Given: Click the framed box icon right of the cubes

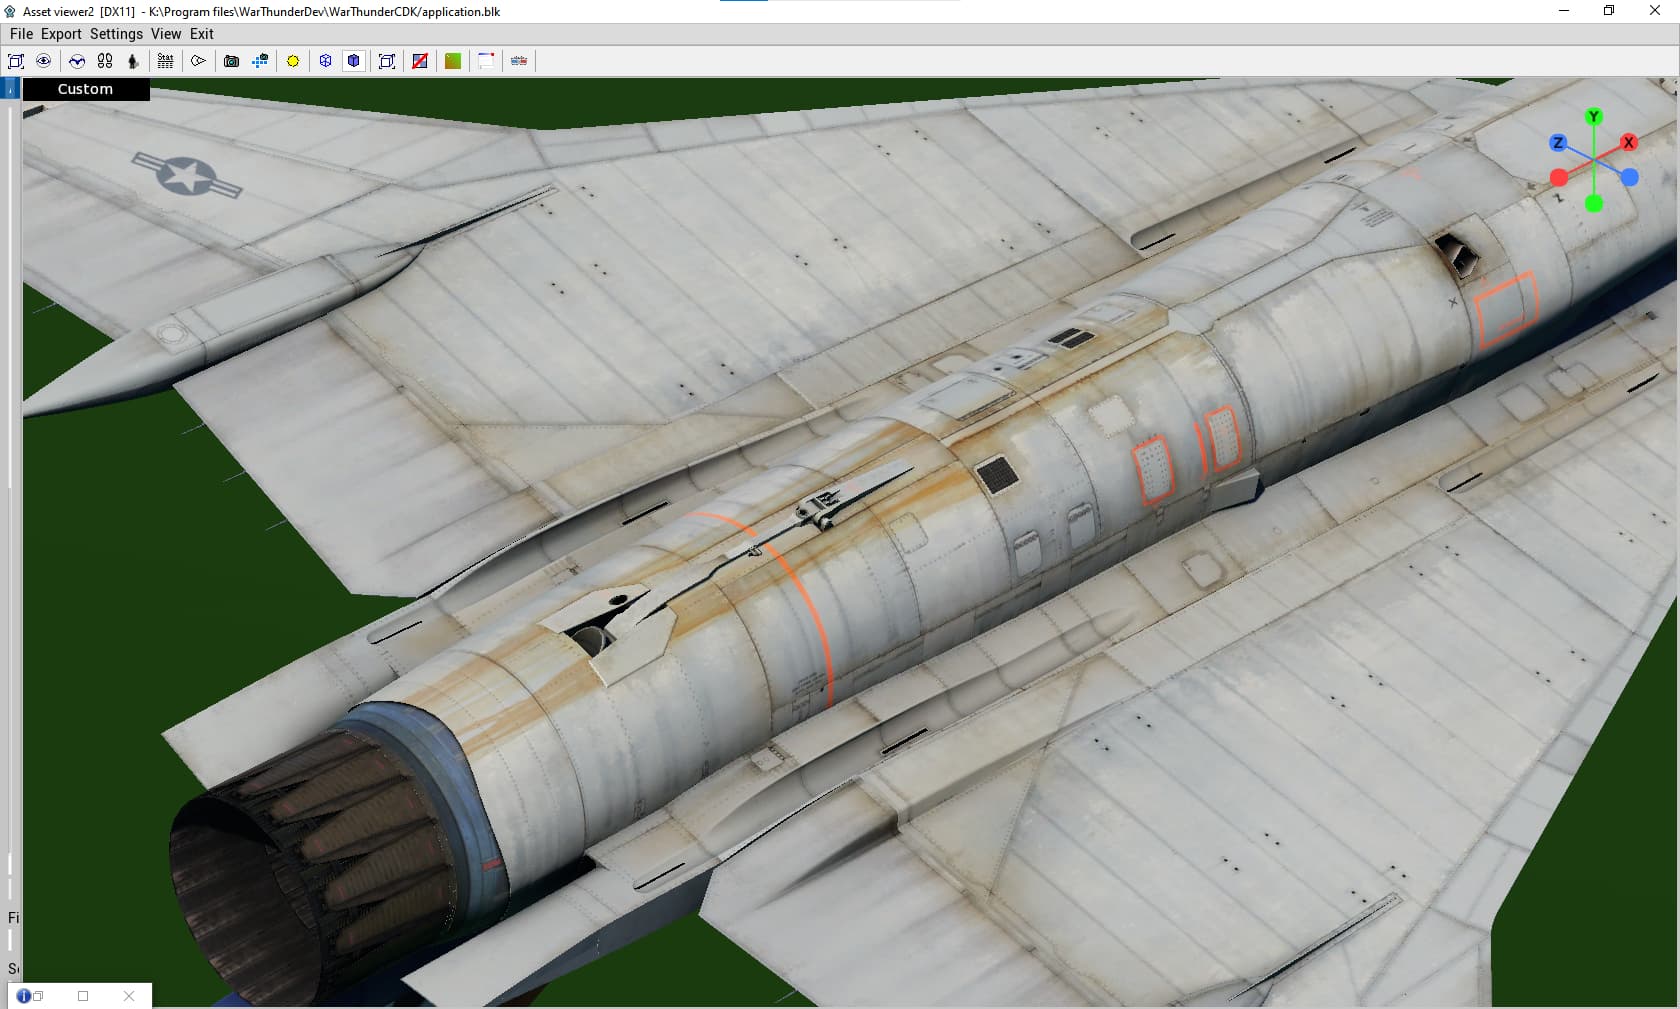Looking at the screenshot, I should (x=387, y=61).
